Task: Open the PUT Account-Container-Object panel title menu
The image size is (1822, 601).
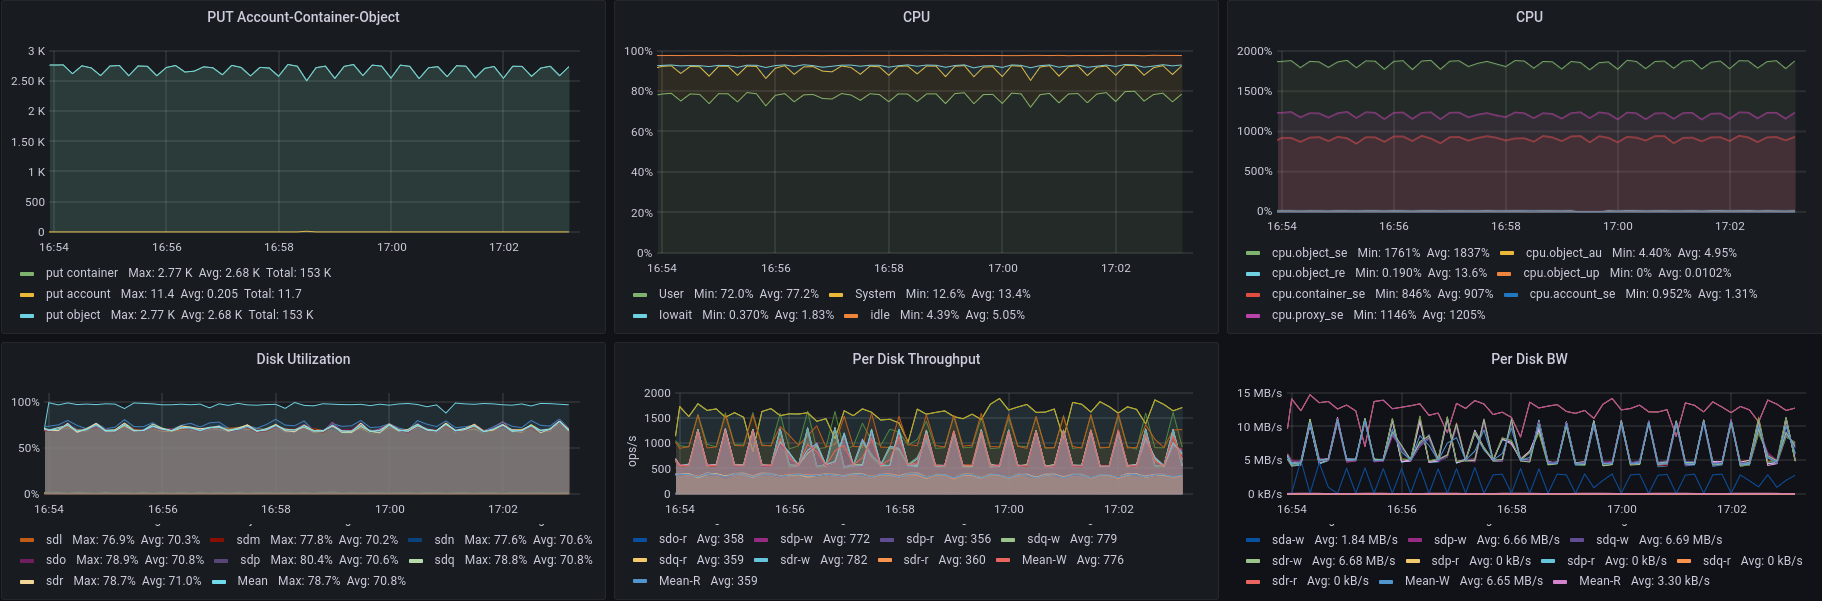Action: click(303, 17)
